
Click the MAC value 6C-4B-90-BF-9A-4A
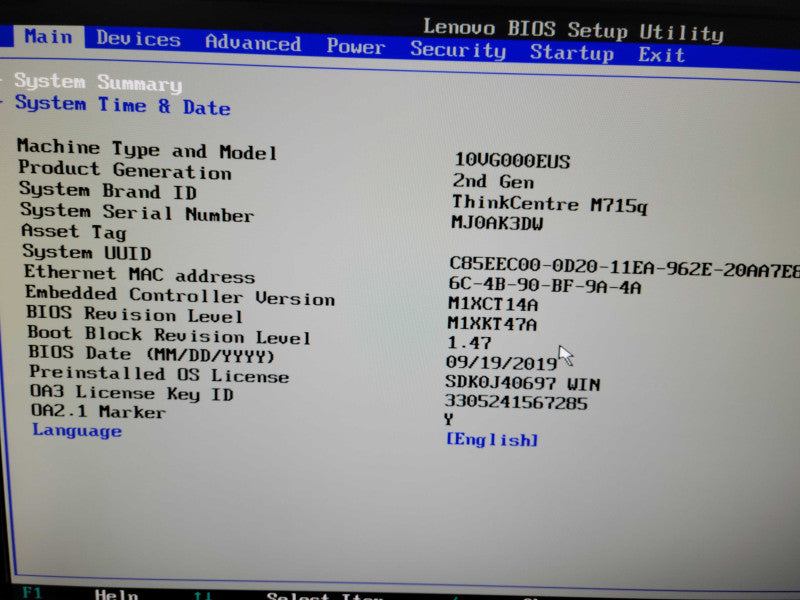[544, 286]
